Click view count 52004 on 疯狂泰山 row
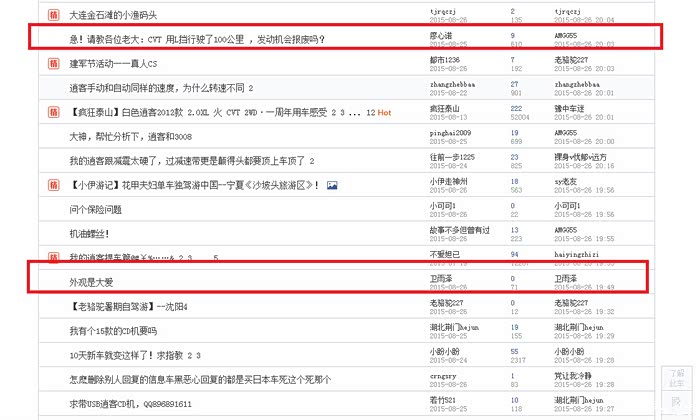Screen dimensions: 700x420 tap(520, 117)
